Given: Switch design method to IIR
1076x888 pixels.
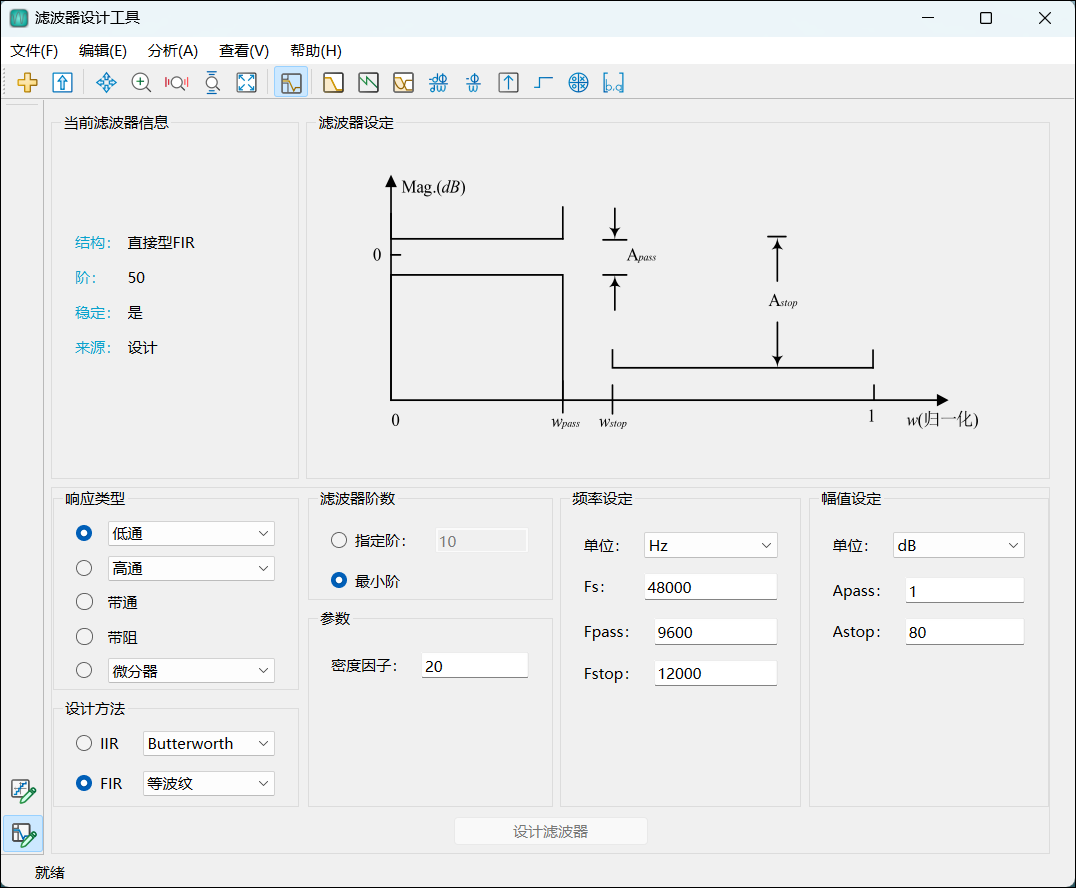Looking at the screenshot, I should [x=84, y=744].
